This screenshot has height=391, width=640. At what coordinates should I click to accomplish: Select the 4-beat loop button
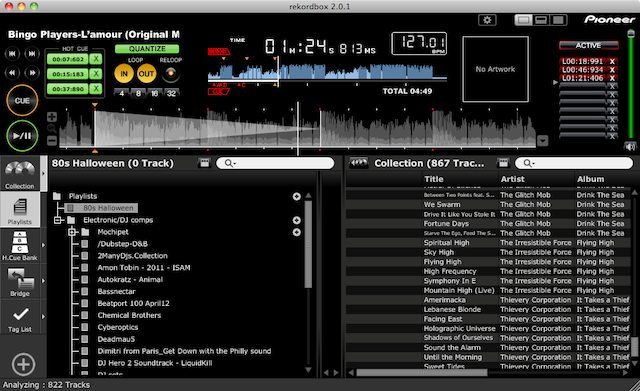point(122,93)
